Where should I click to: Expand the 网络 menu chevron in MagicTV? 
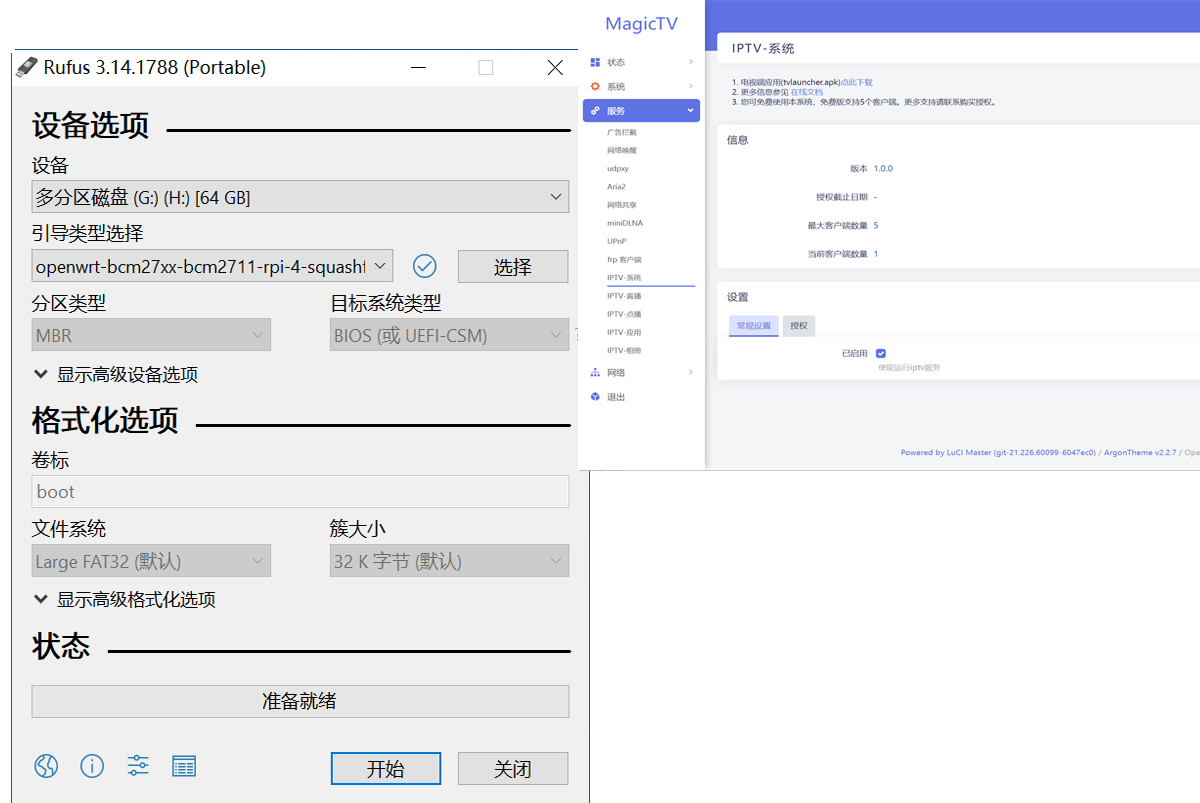coord(690,372)
